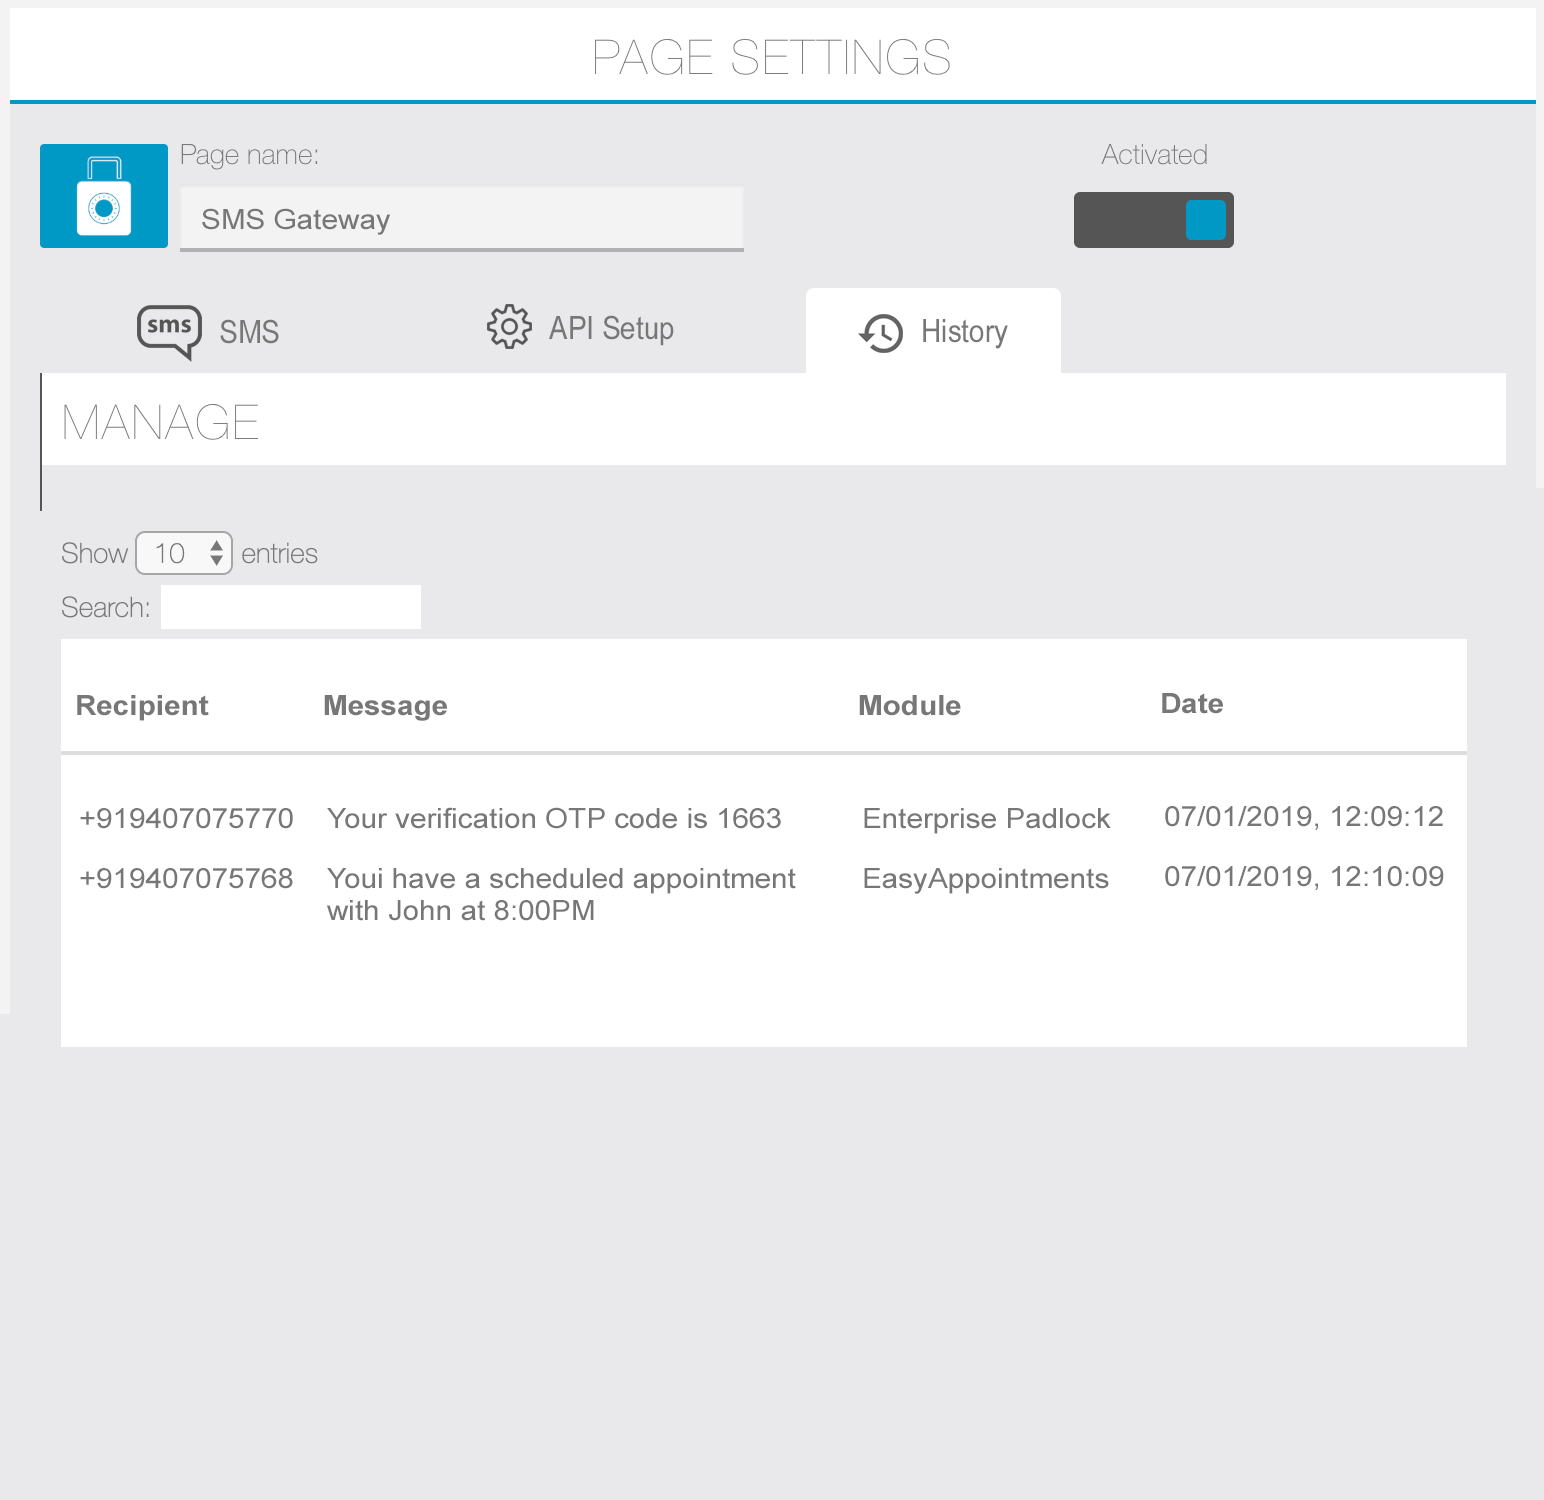The height and width of the screenshot is (1500, 1544).
Task: Click the History clock icon
Action: click(x=881, y=333)
